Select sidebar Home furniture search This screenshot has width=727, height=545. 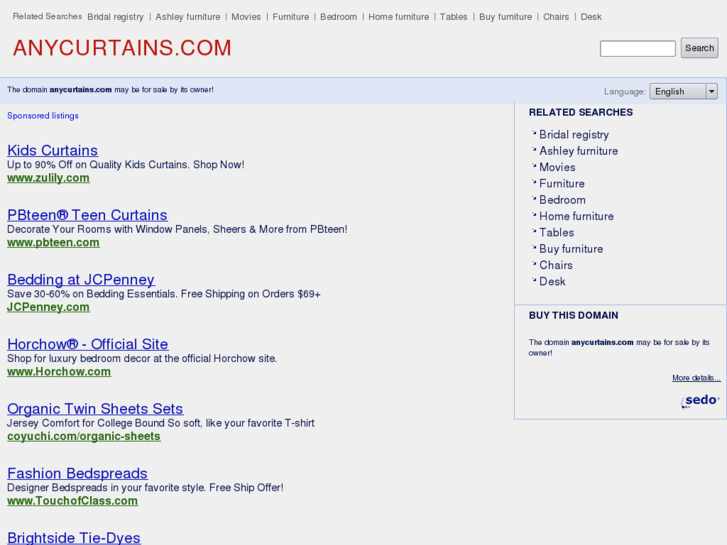(576, 216)
